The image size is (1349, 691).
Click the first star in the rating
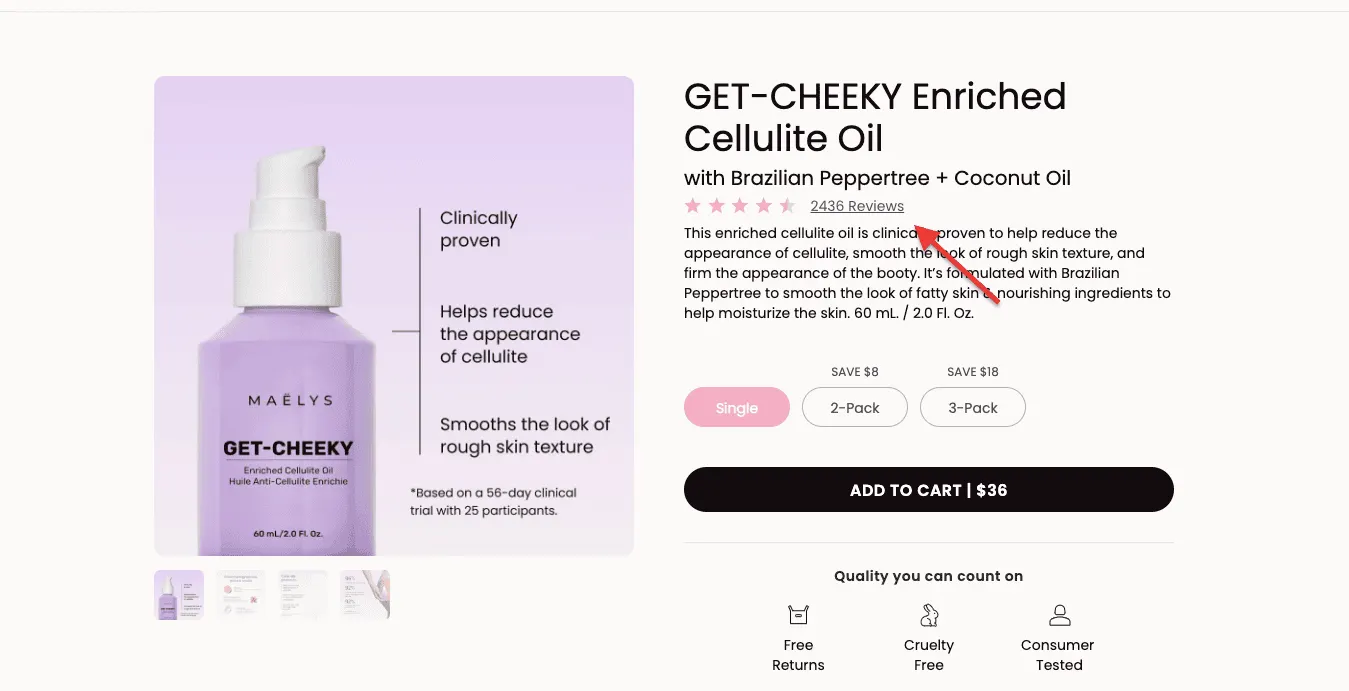pos(692,205)
